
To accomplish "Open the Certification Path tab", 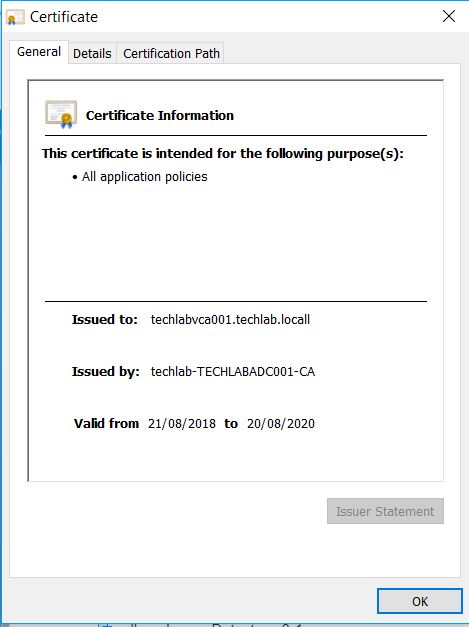I will pyautogui.click(x=171, y=53).
